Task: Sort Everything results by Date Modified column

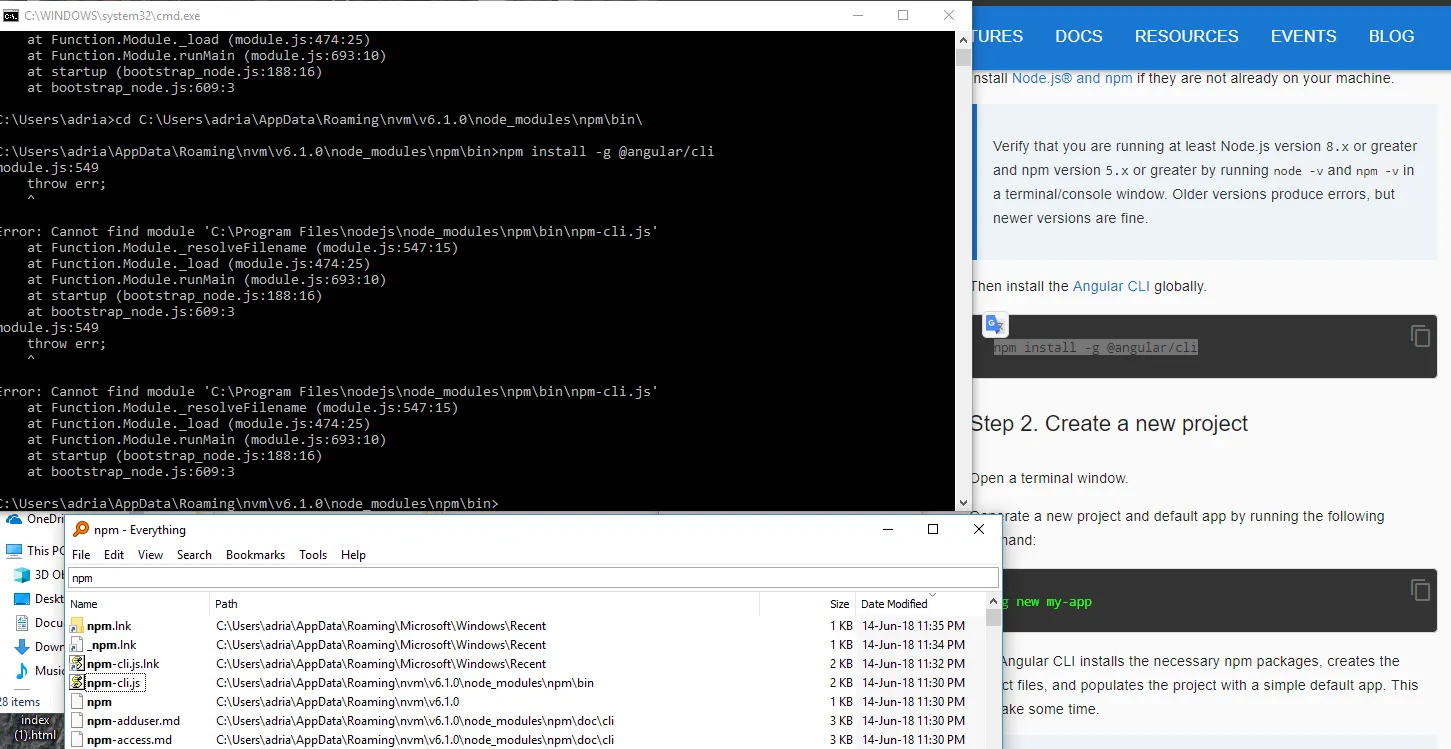Action: tap(920, 604)
